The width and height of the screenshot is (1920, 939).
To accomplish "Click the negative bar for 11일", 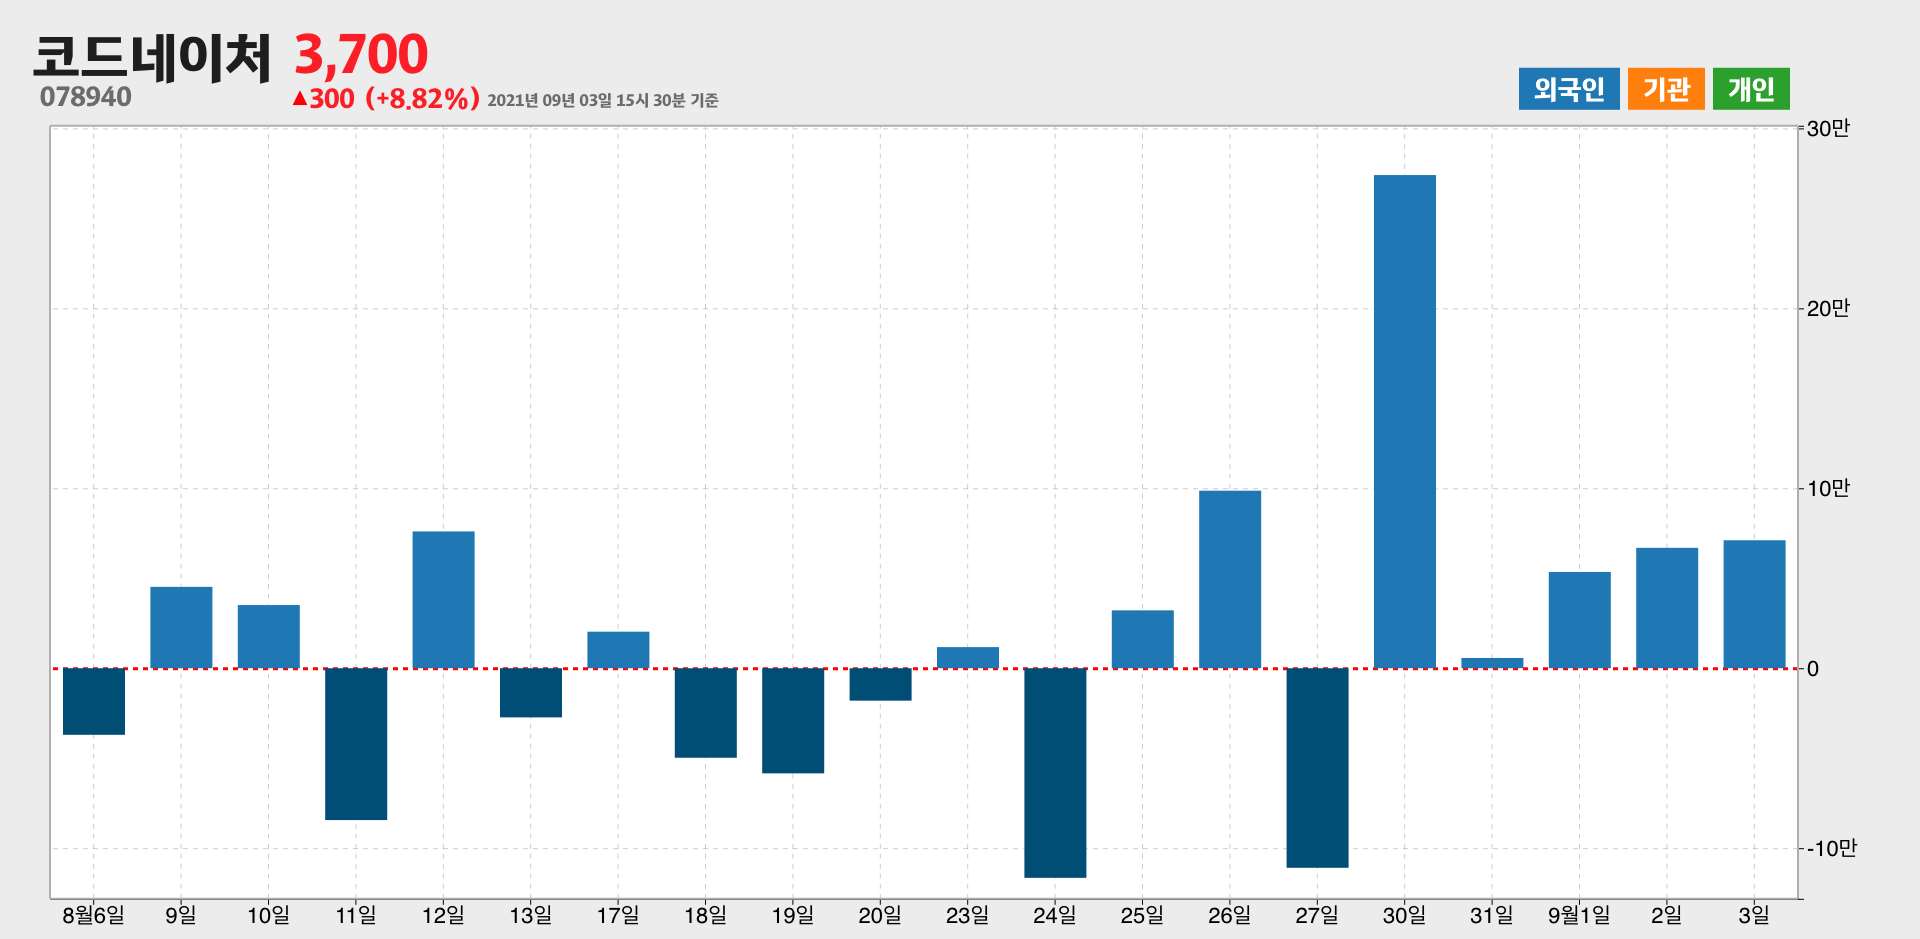I will click(356, 744).
